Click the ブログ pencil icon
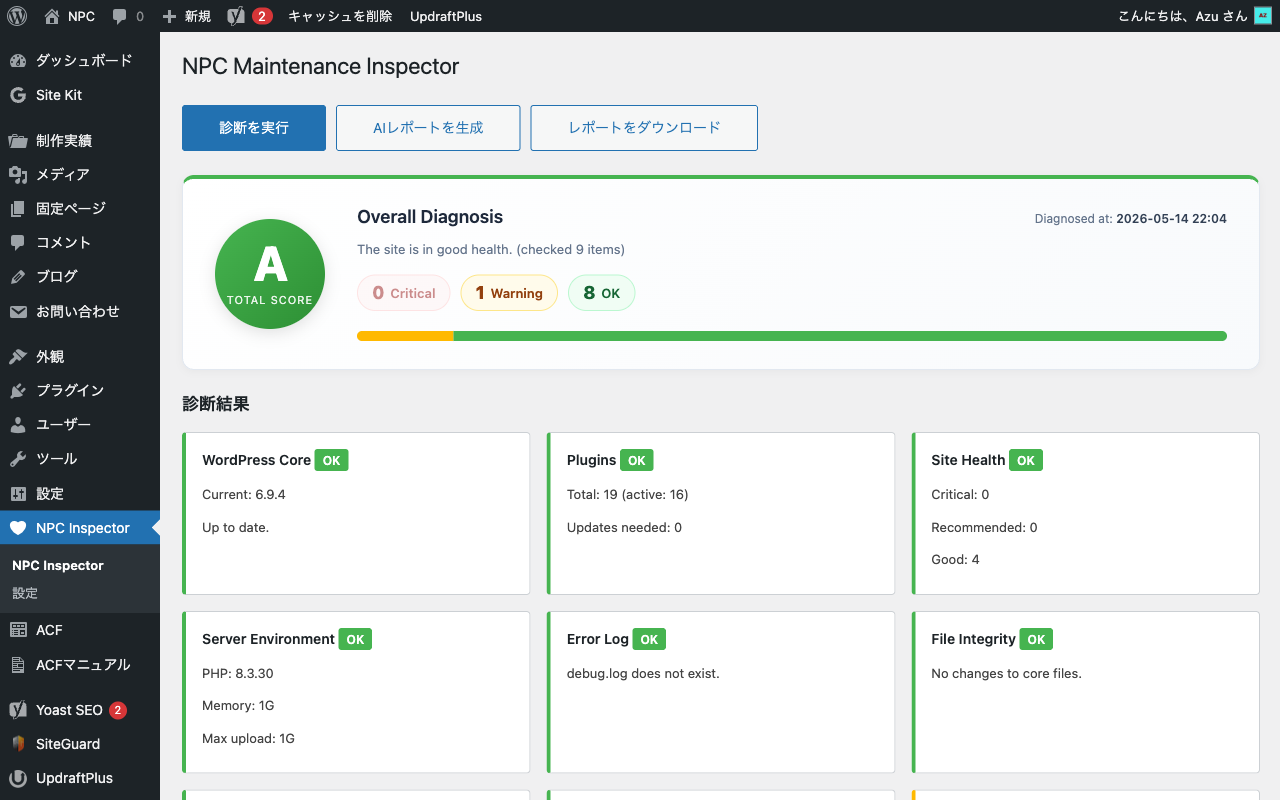Image resolution: width=1280 pixels, height=800 pixels. tap(18, 277)
